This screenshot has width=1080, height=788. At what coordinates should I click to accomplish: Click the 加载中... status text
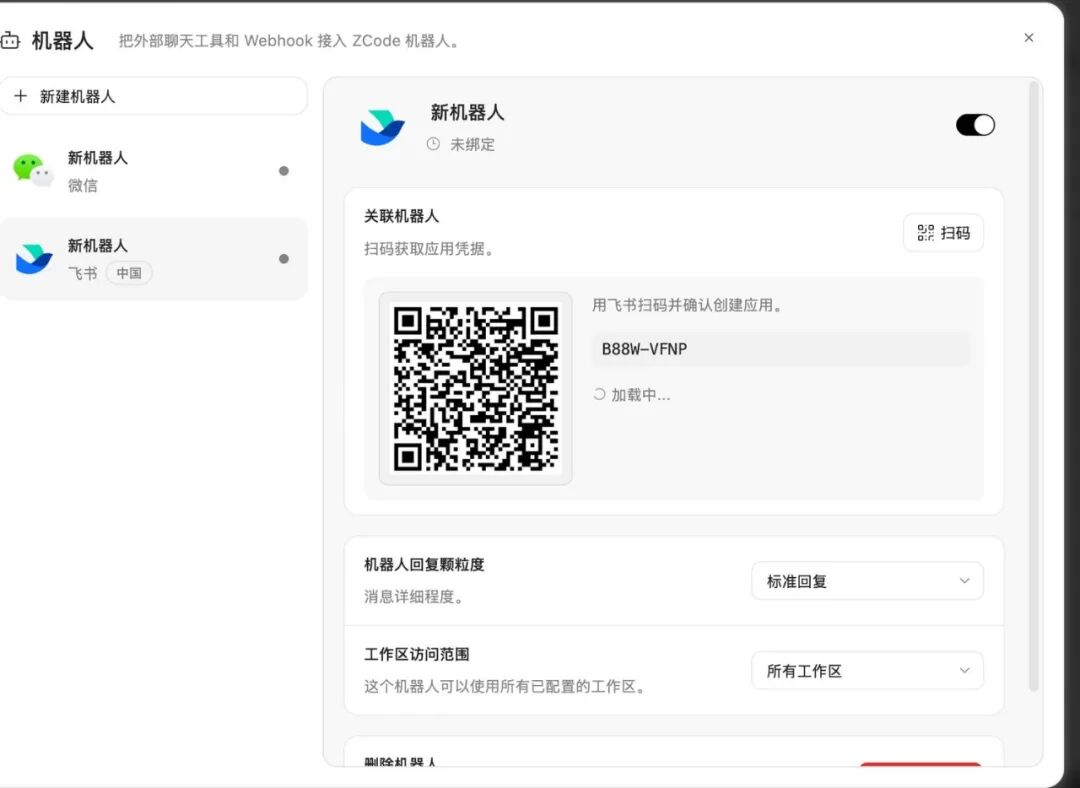pyautogui.click(x=641, y=395)
